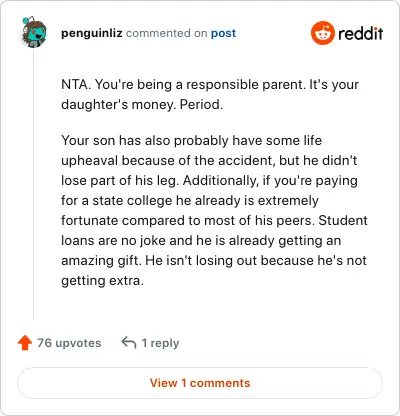Click the "NTA" verdict at comment start
Image resolution: width=400 pixels, height=416 pixels.
pos(75,85)
